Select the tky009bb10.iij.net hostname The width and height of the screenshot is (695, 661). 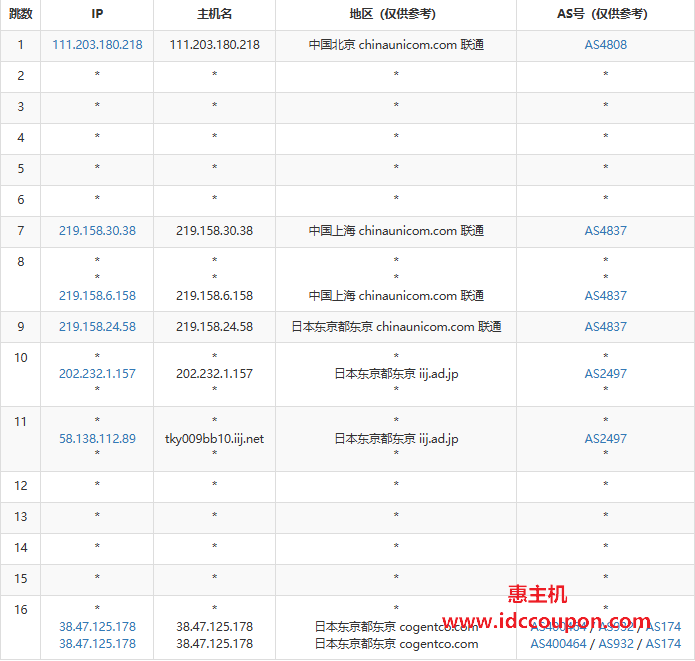coord(214,439)
